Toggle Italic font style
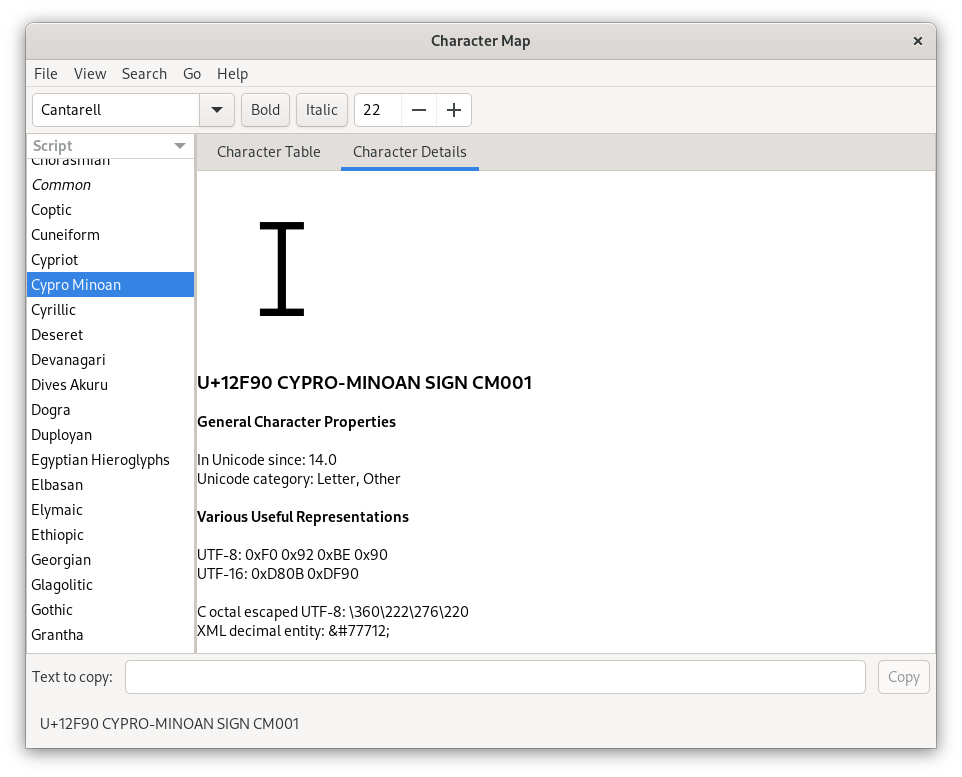 pos(322,110)
